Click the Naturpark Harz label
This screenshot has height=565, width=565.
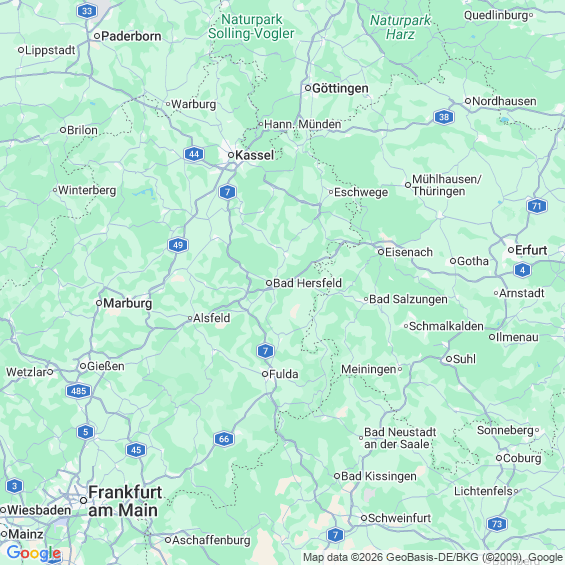pyautogui.click(x=400, y=27)
